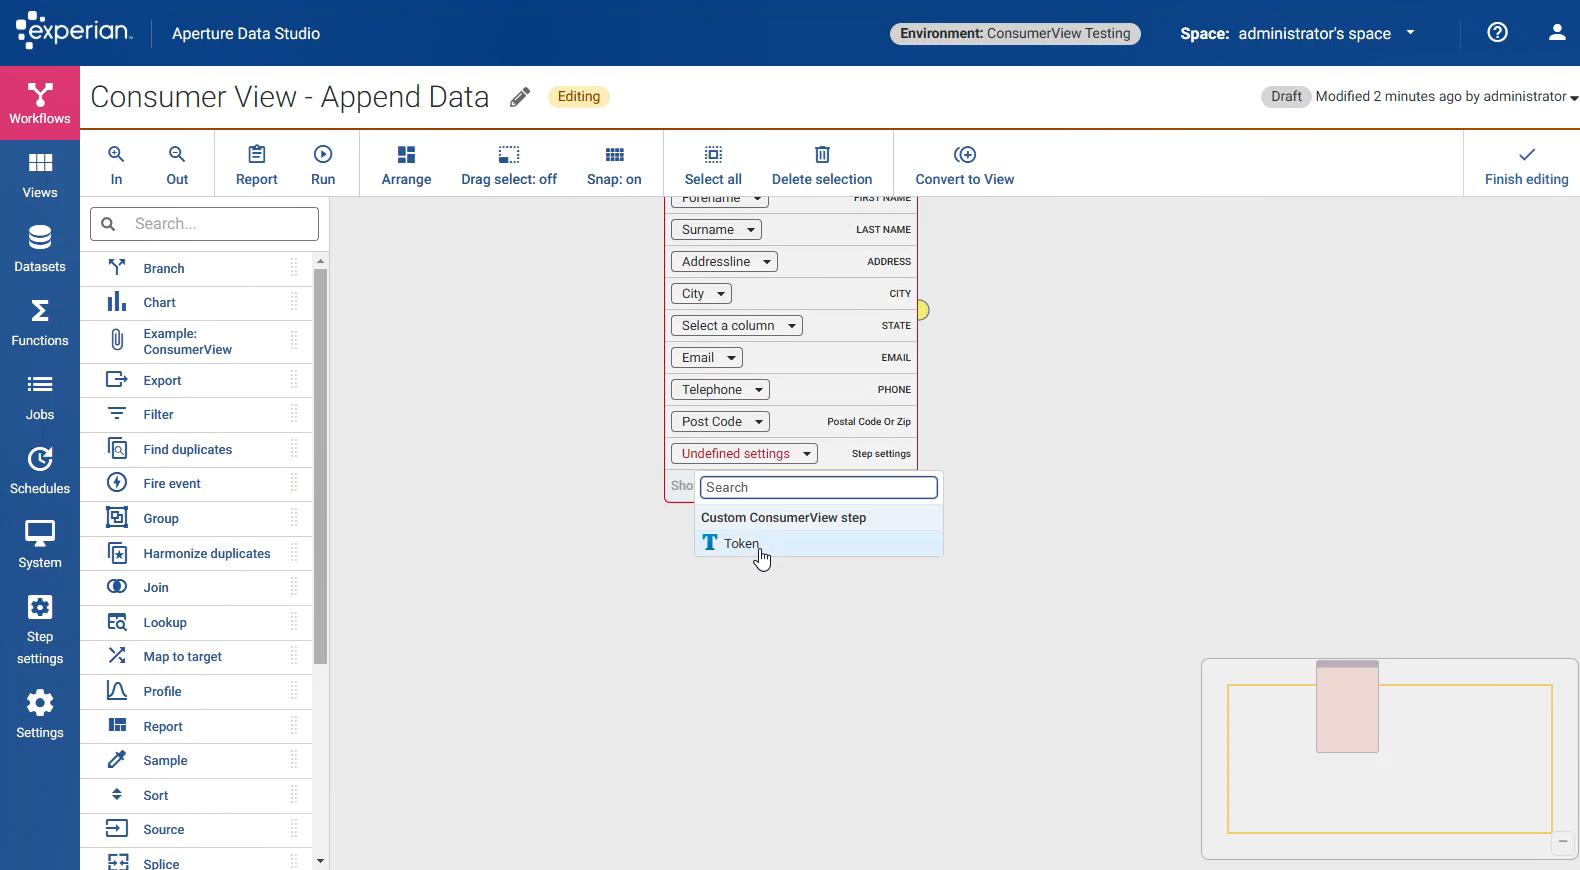This screenshot has height=870, width=1580.
Task: Select the Source step
Action: [196, 829]
